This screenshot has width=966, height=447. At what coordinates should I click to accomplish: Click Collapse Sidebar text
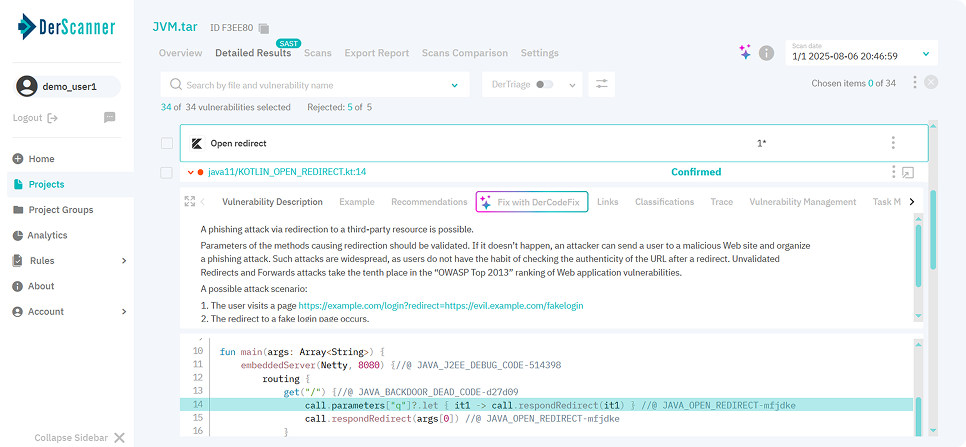tap(71, 438)
